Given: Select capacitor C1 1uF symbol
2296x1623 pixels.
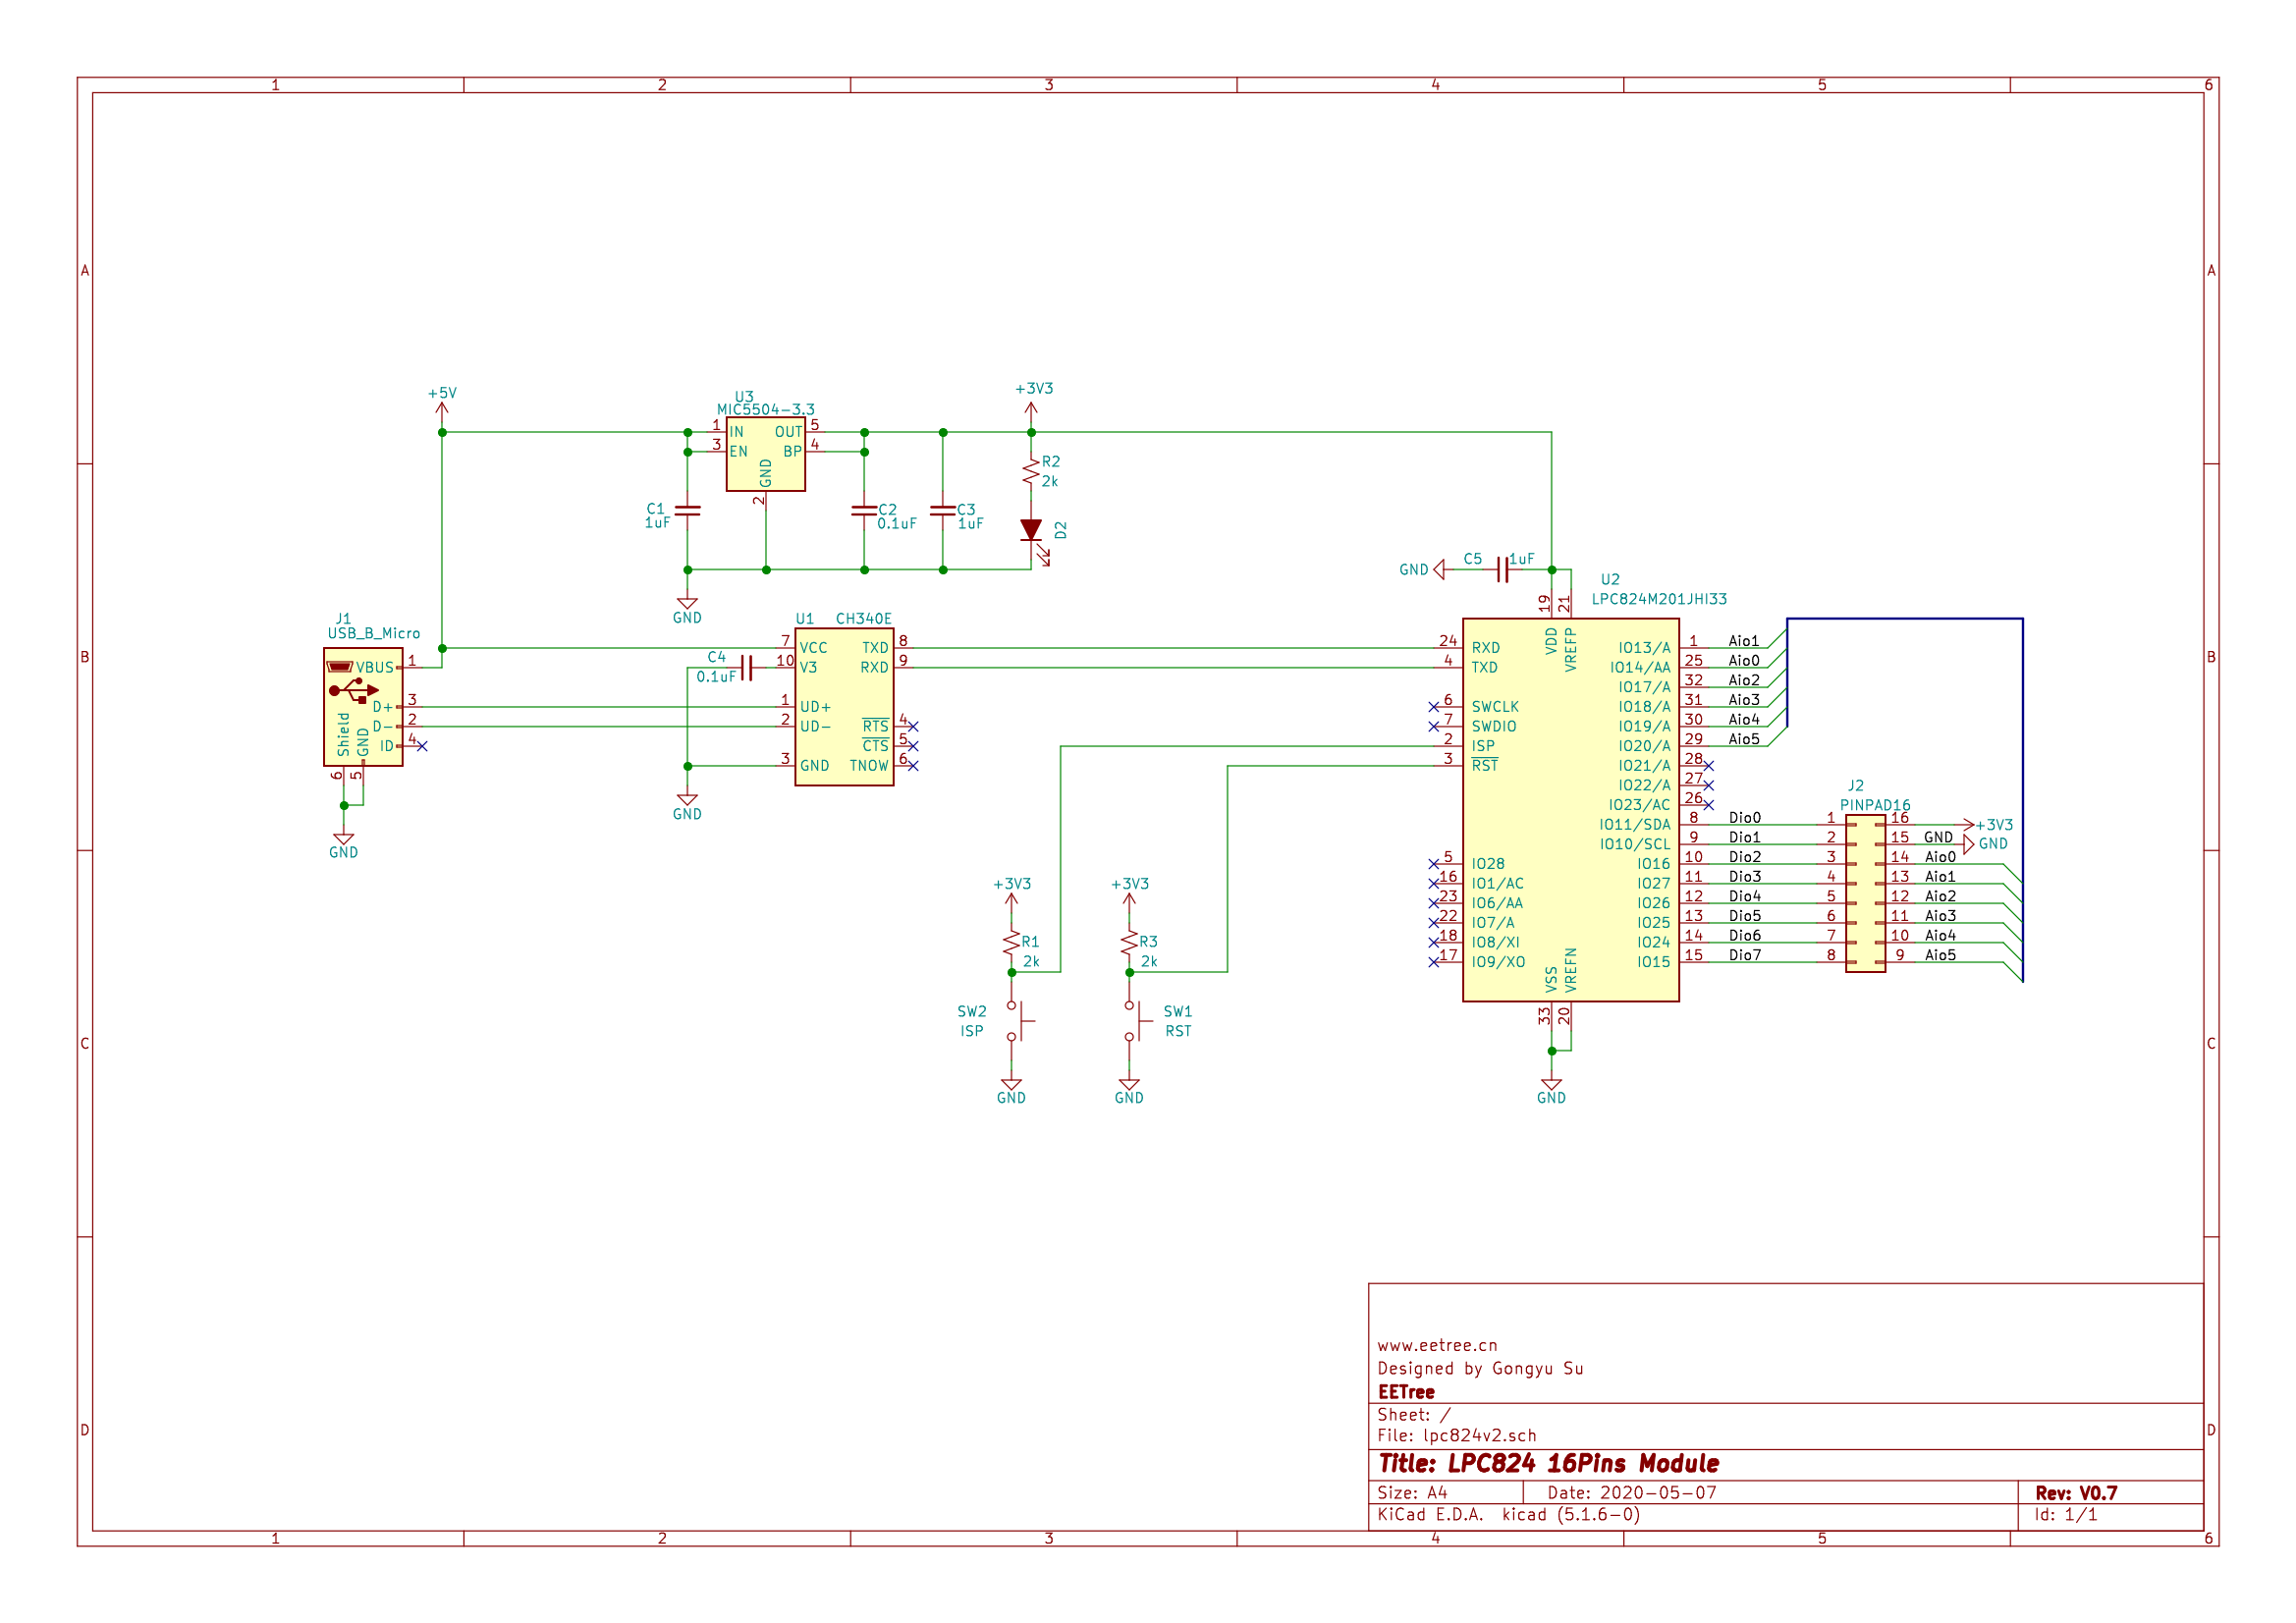Looking at the screenshot, I should (687, 510).
